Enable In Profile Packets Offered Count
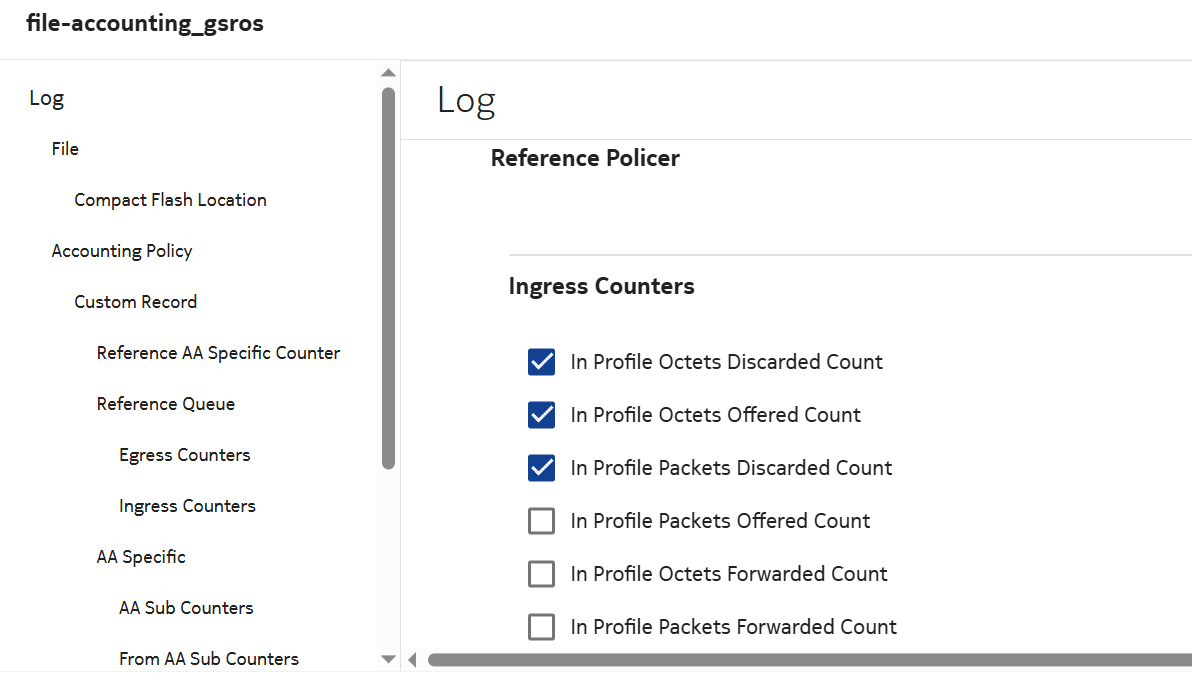Viewport: 1192px width, 686px height. 541,521
